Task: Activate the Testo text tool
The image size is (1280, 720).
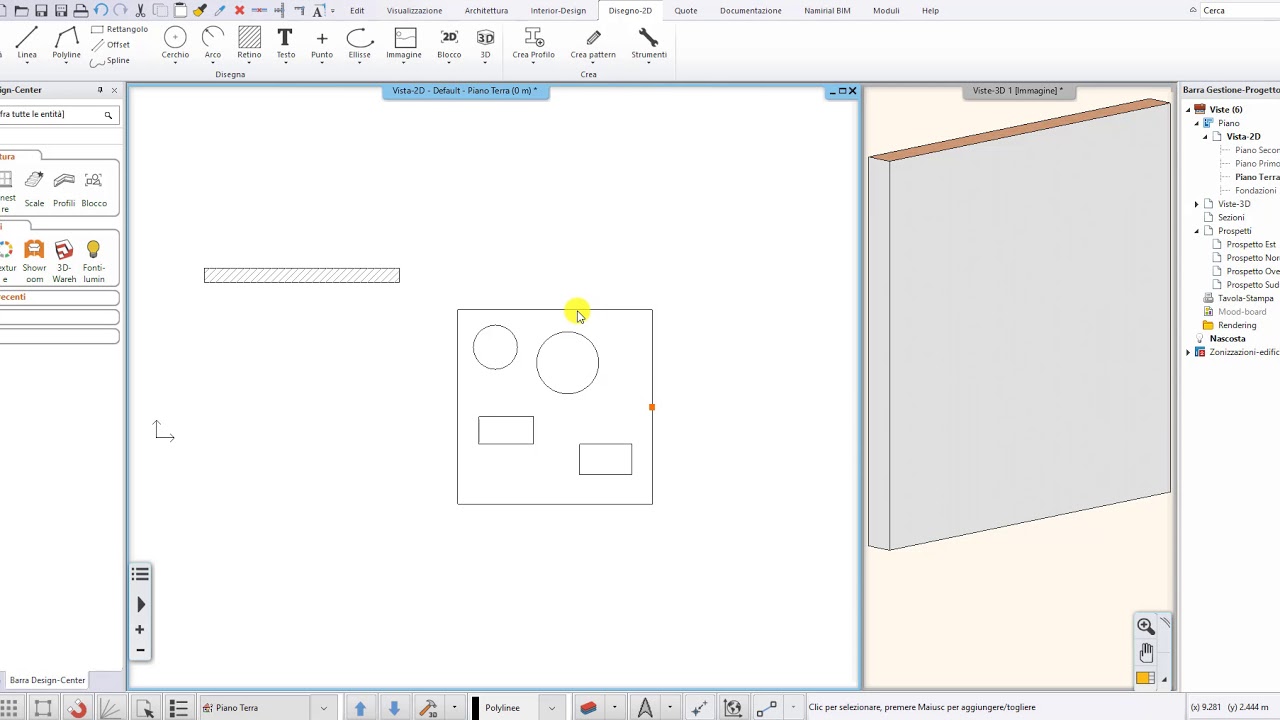Action: (x=285, y=43)
